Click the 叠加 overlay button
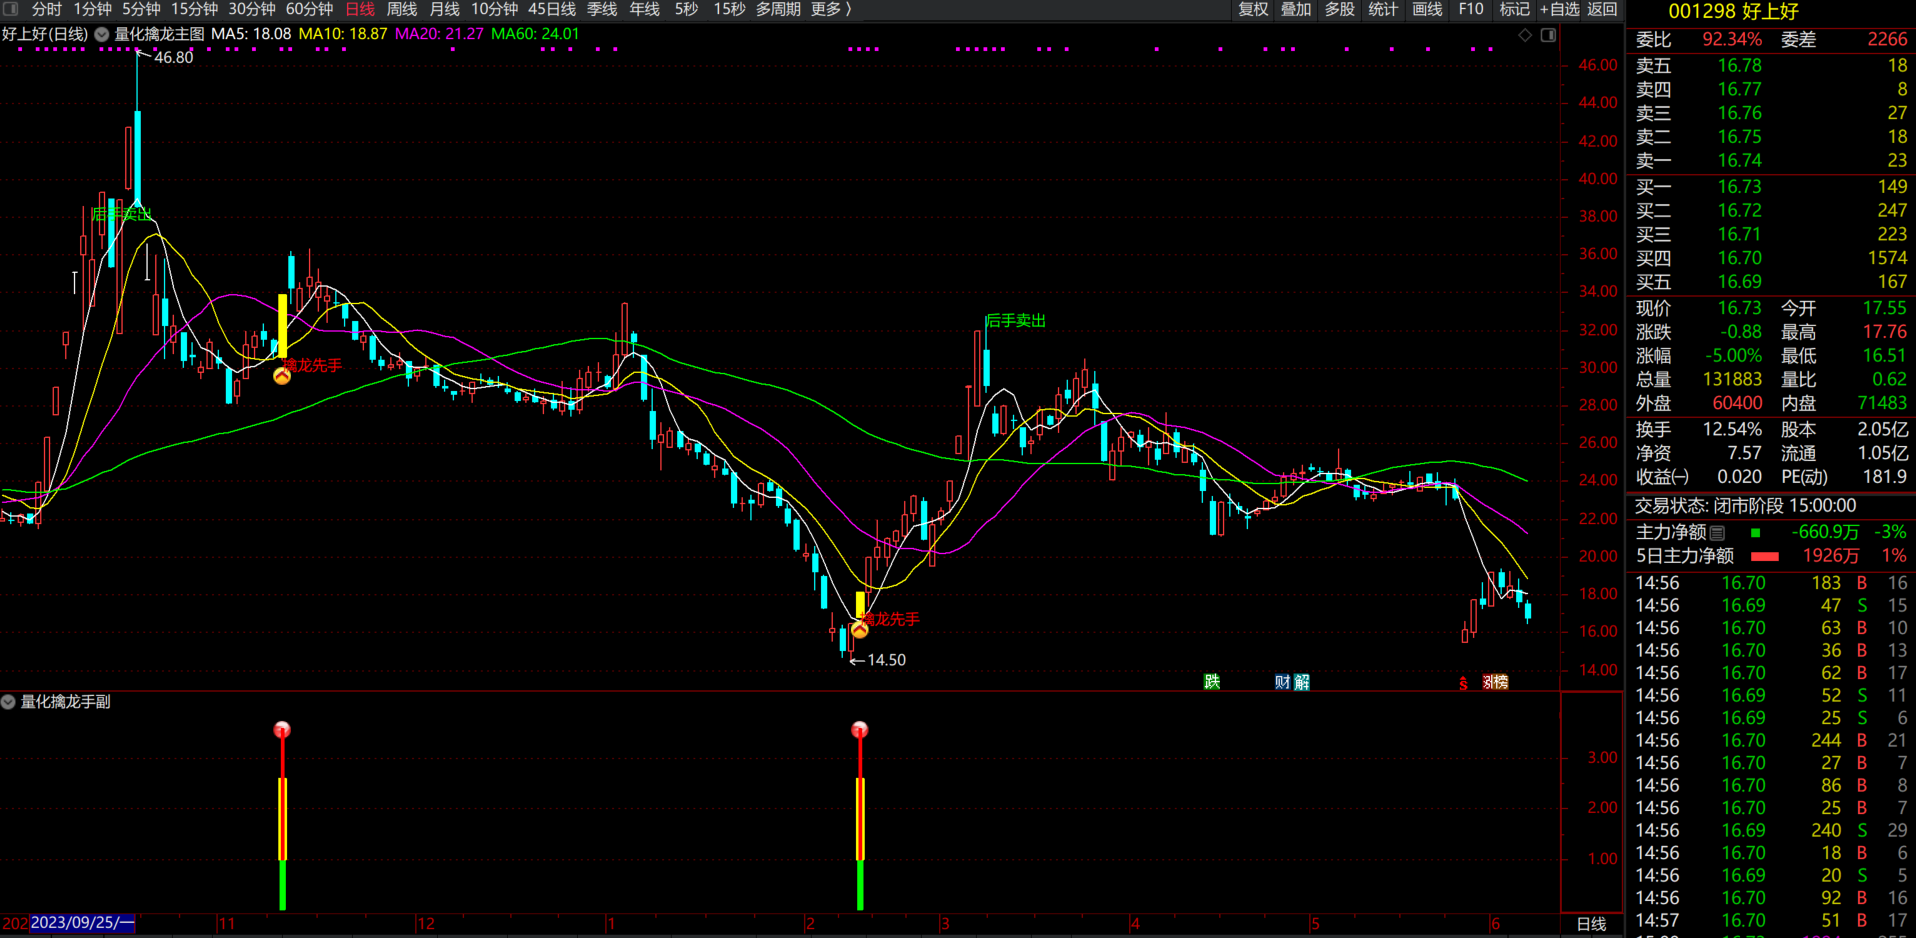 (x=1296, y=9)
